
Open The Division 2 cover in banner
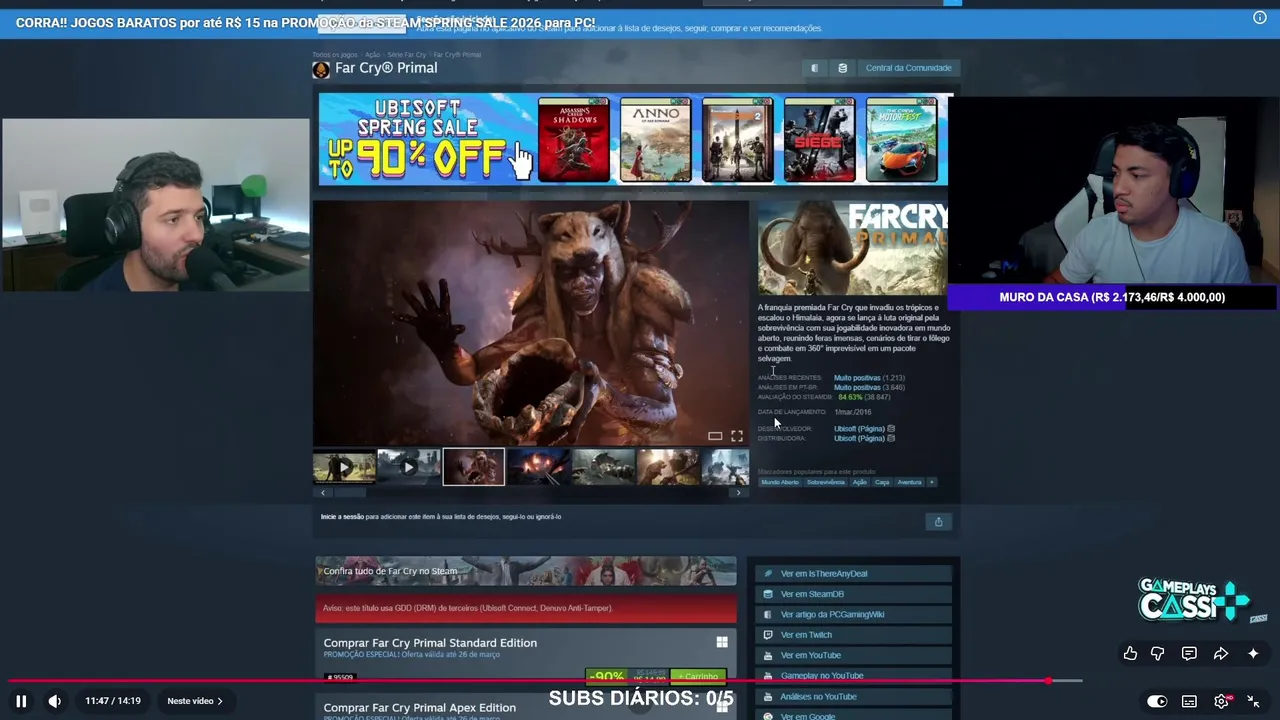pyautogui.click(x=737, y=139)
